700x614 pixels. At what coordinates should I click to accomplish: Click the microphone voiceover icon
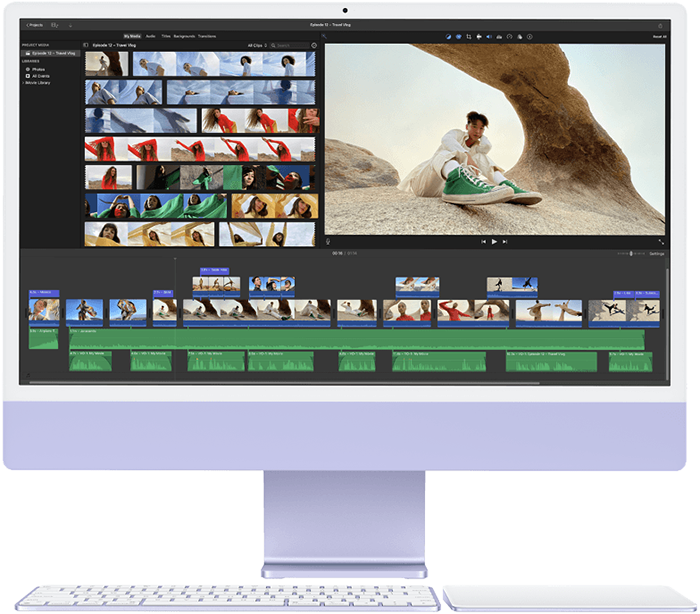328,241
